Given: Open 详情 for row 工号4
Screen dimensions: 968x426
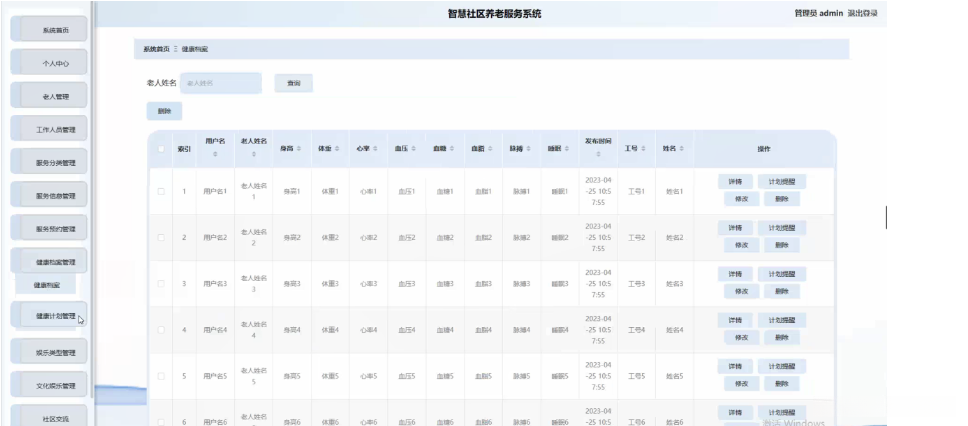Looking at the screenshot, I should coord(735,320).
